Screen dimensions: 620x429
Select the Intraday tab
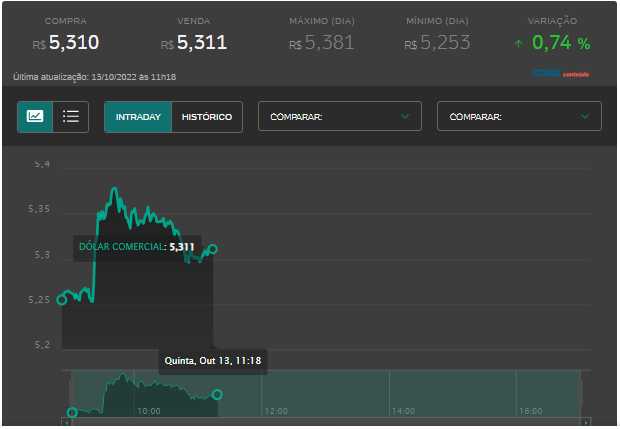click(138, 117)
